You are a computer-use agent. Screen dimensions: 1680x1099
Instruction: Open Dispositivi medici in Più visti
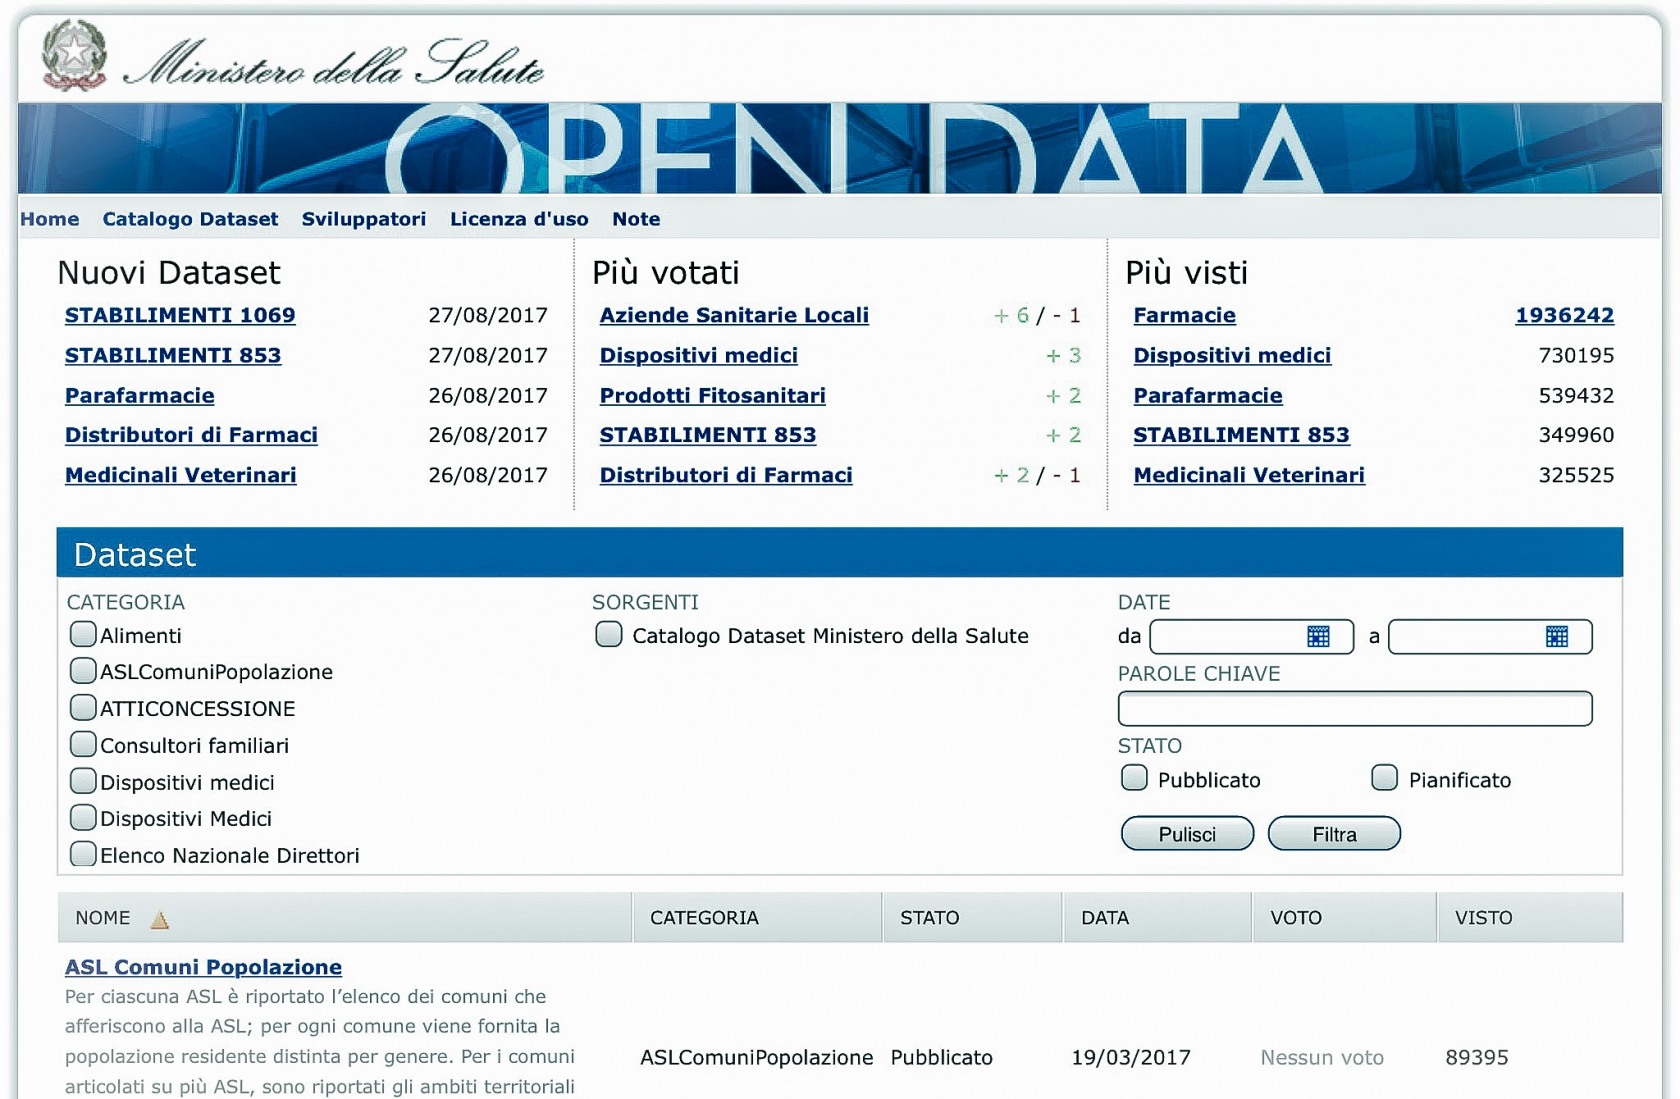click(1232, 355)
